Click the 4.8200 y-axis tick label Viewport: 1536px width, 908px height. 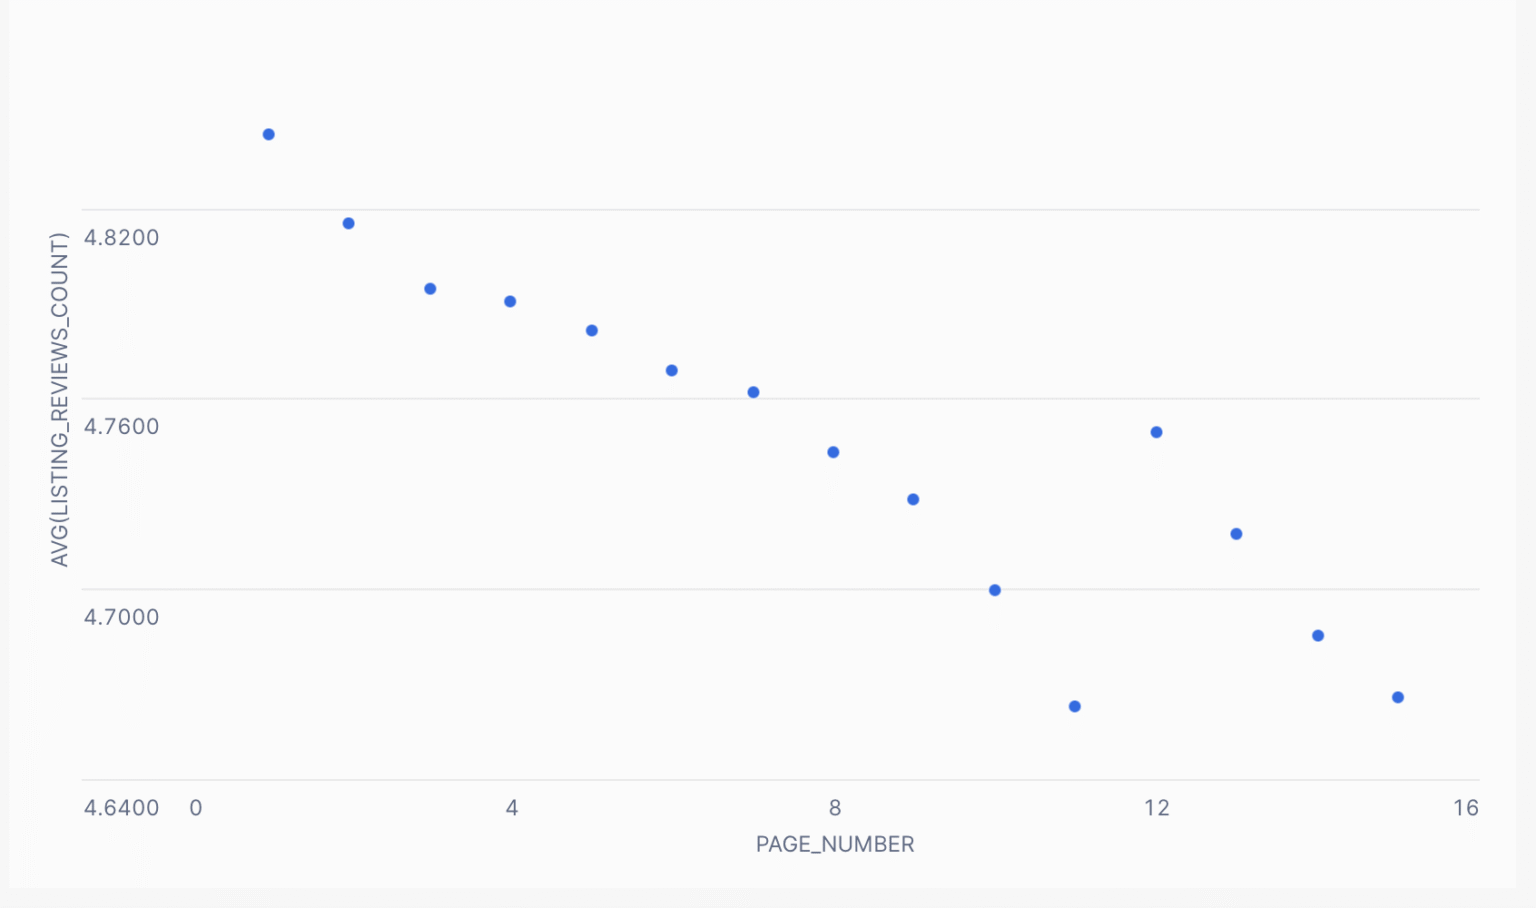[x=121, y=237]
